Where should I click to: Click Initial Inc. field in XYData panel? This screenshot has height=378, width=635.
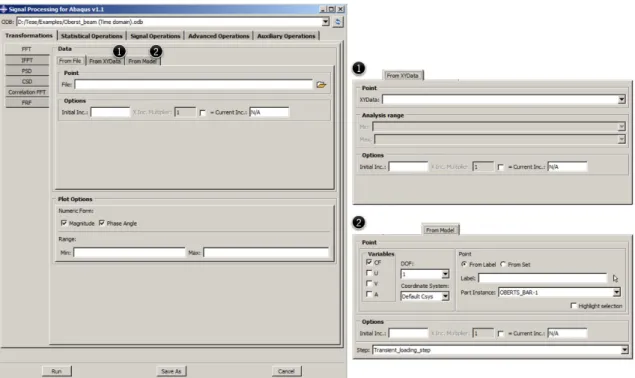tap(408, 167)
